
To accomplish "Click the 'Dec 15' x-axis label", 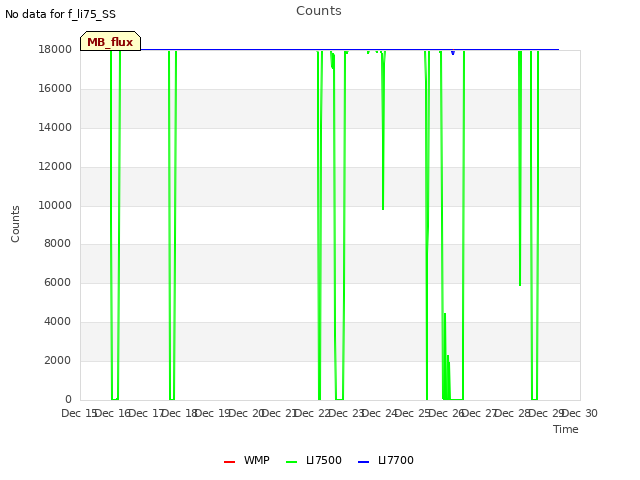I will [78, 413].
